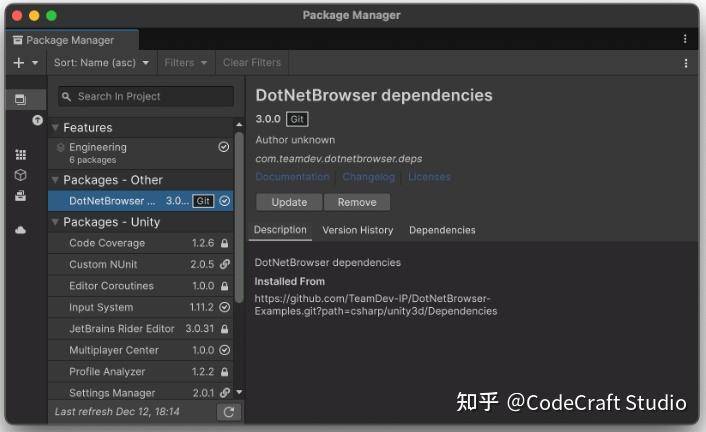Screen dimensions: 706x432
Task: Click the Update button
Action: 289,202
